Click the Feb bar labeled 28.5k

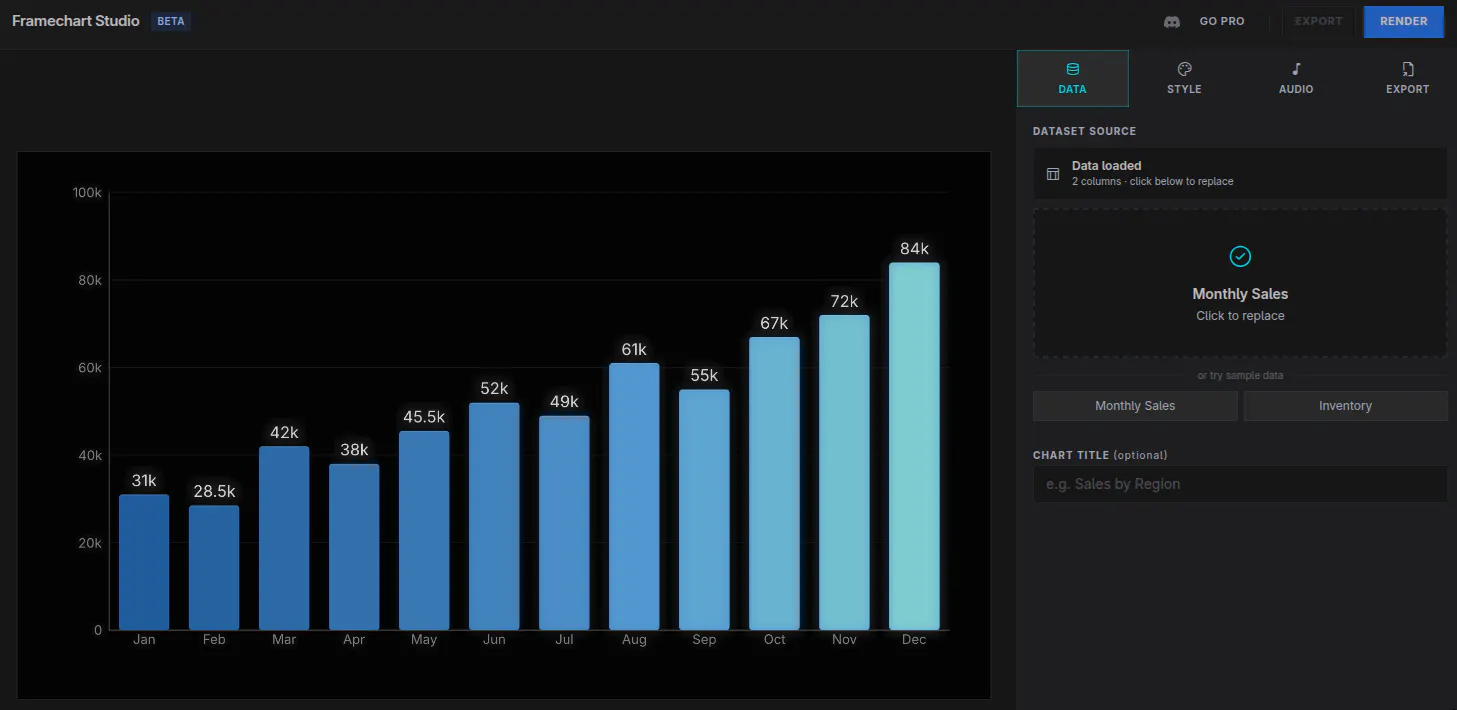(214, 567)
